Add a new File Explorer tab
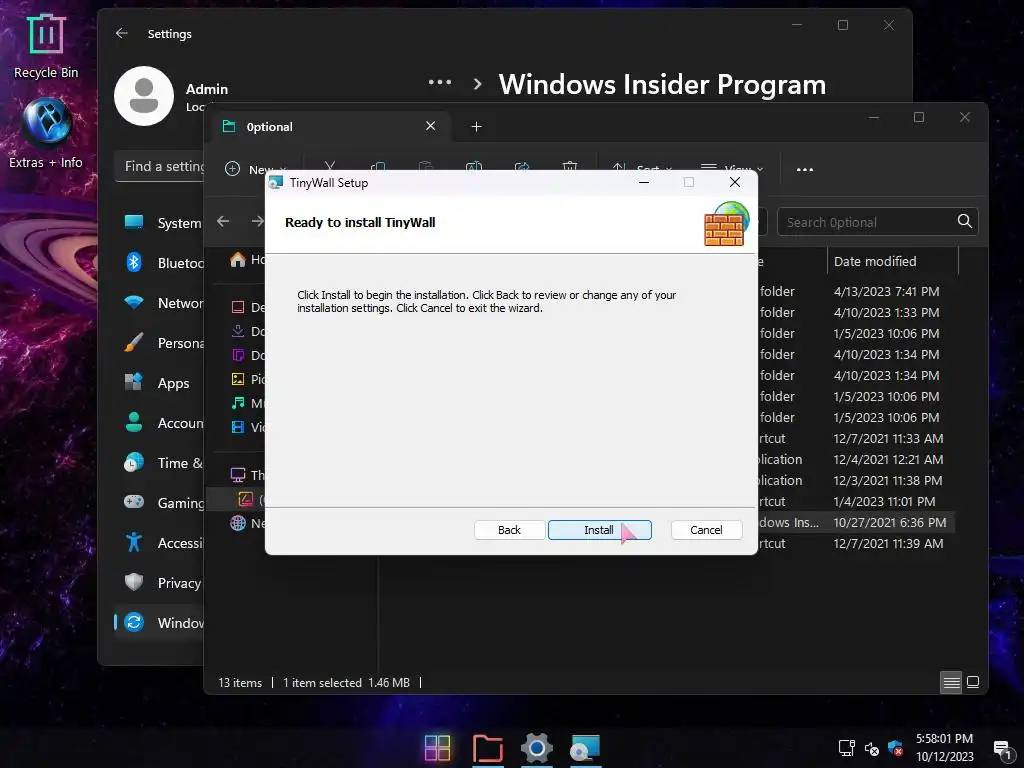The width and height of the screenshot is (1024, 768). 477,127
